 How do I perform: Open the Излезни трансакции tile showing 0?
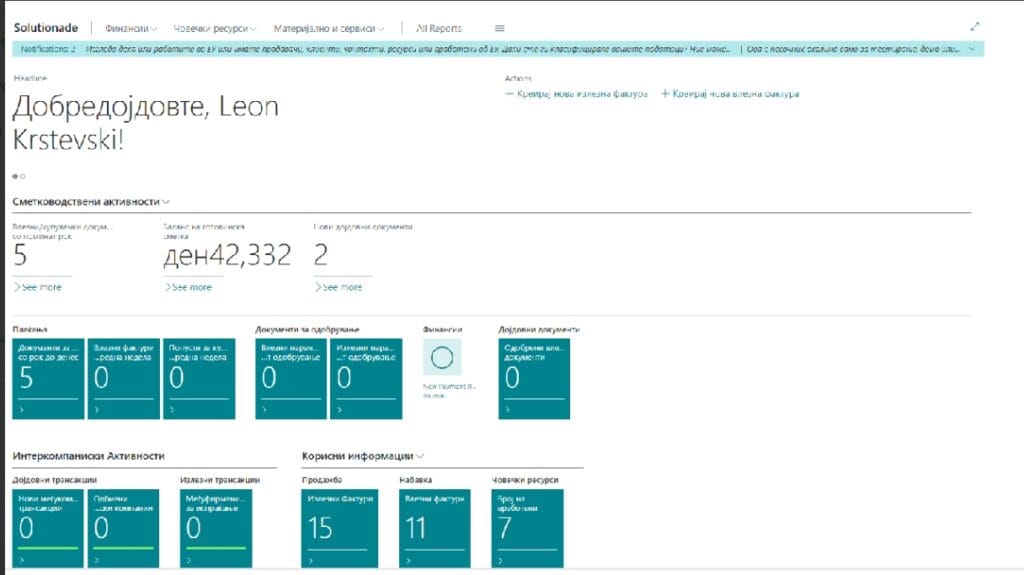click(x=216, y=529)
